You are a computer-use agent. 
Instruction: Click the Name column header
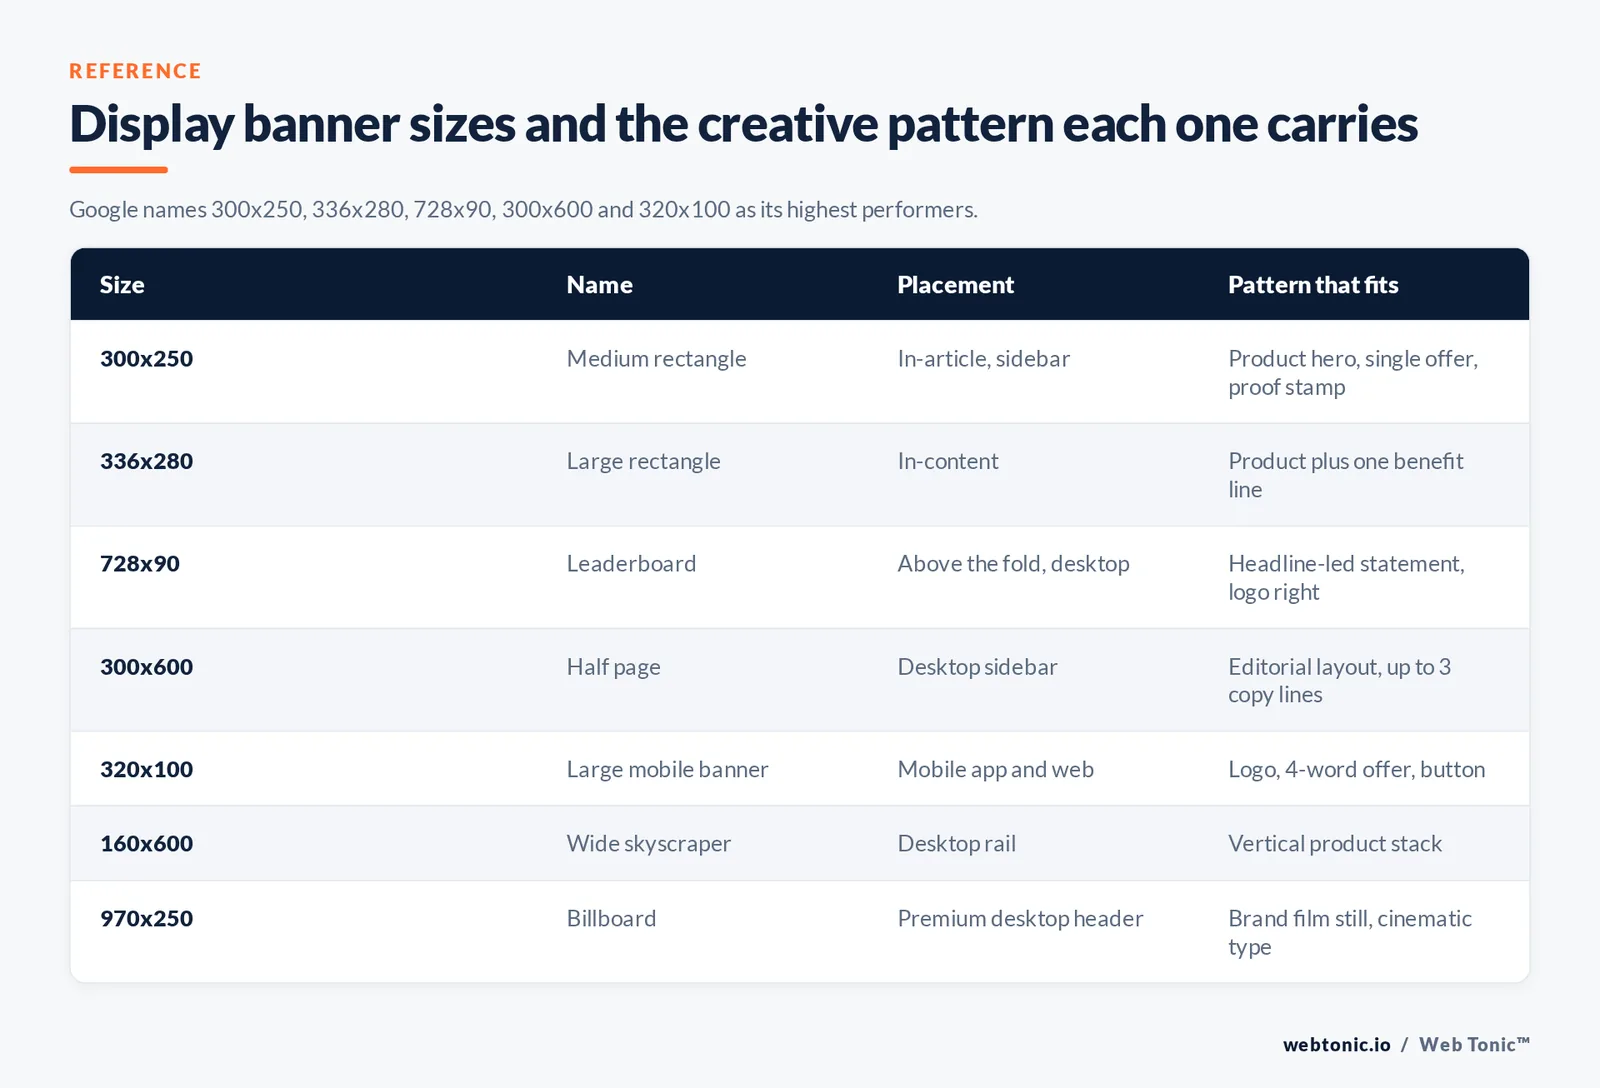(x=599, y=285)
